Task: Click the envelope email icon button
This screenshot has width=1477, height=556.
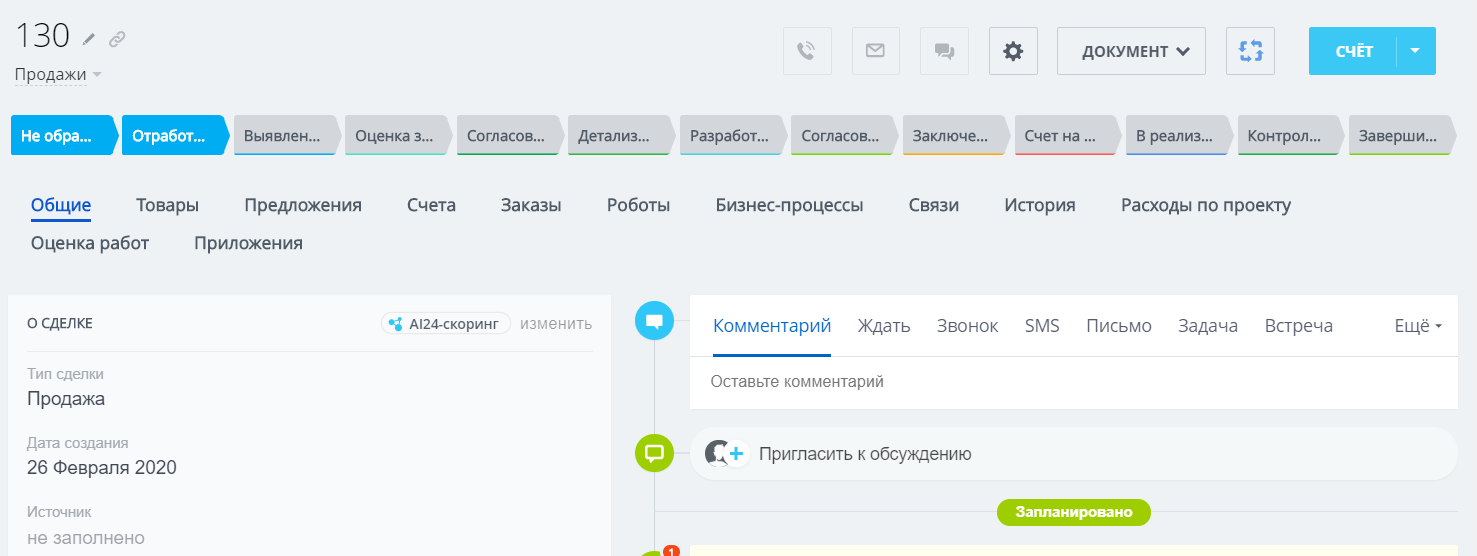Action: [x=876, y=51]
